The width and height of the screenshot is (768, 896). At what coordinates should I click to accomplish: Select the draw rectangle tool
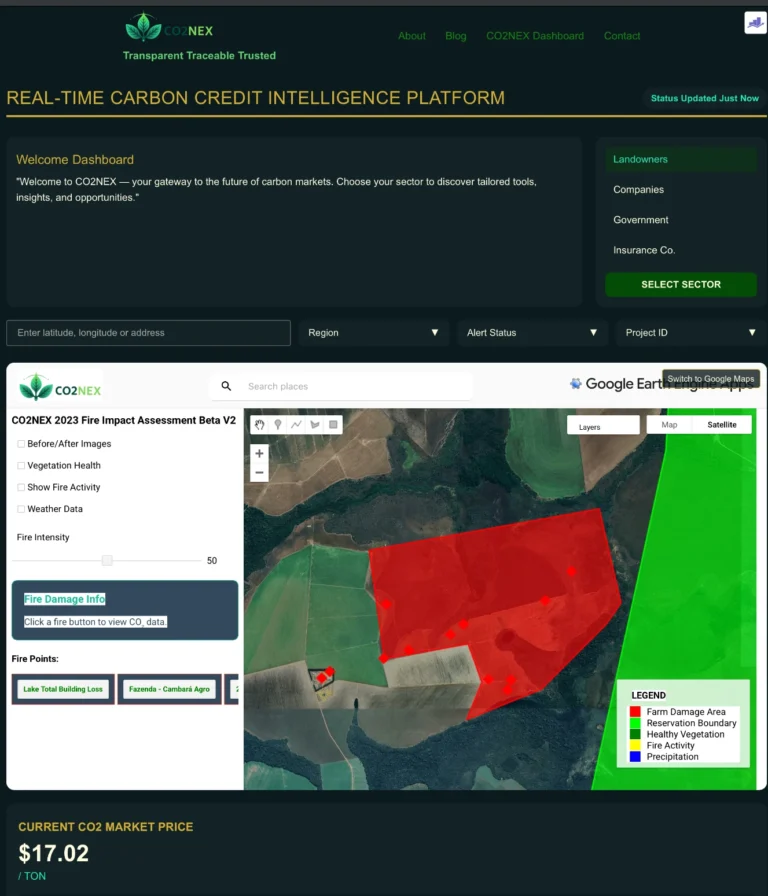click(333, 425)
